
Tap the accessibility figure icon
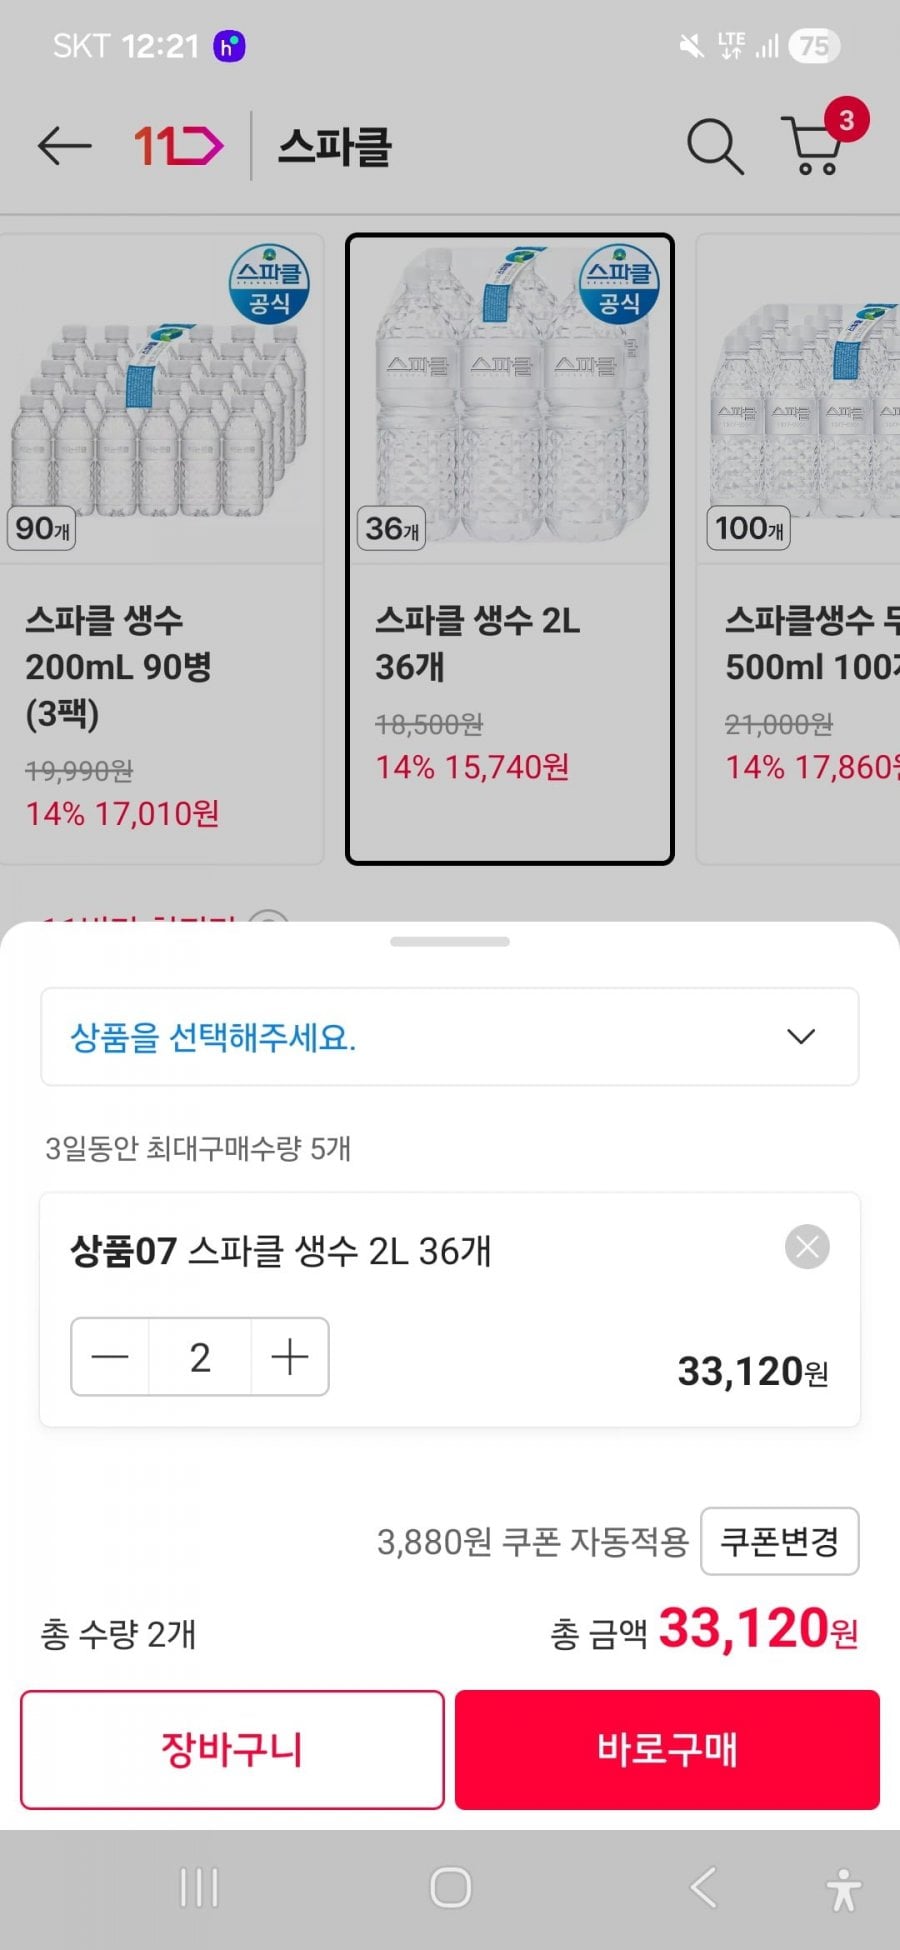844,1888
